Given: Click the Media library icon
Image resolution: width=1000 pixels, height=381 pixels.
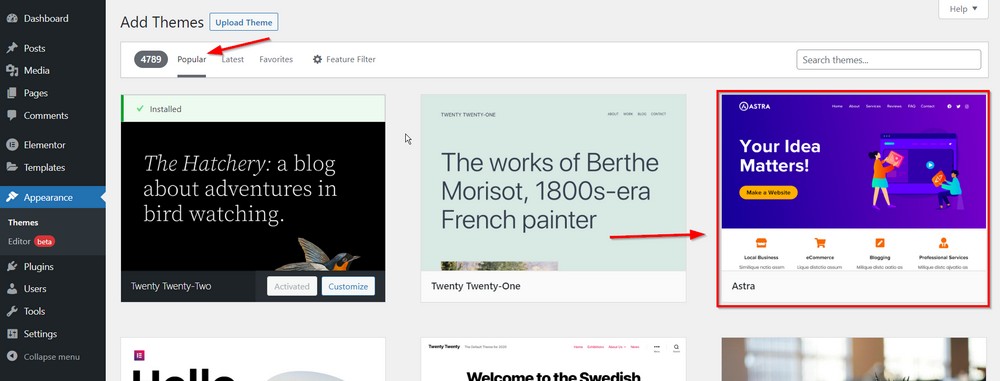Looking at the screenshot, I should [x=11, y=70].
